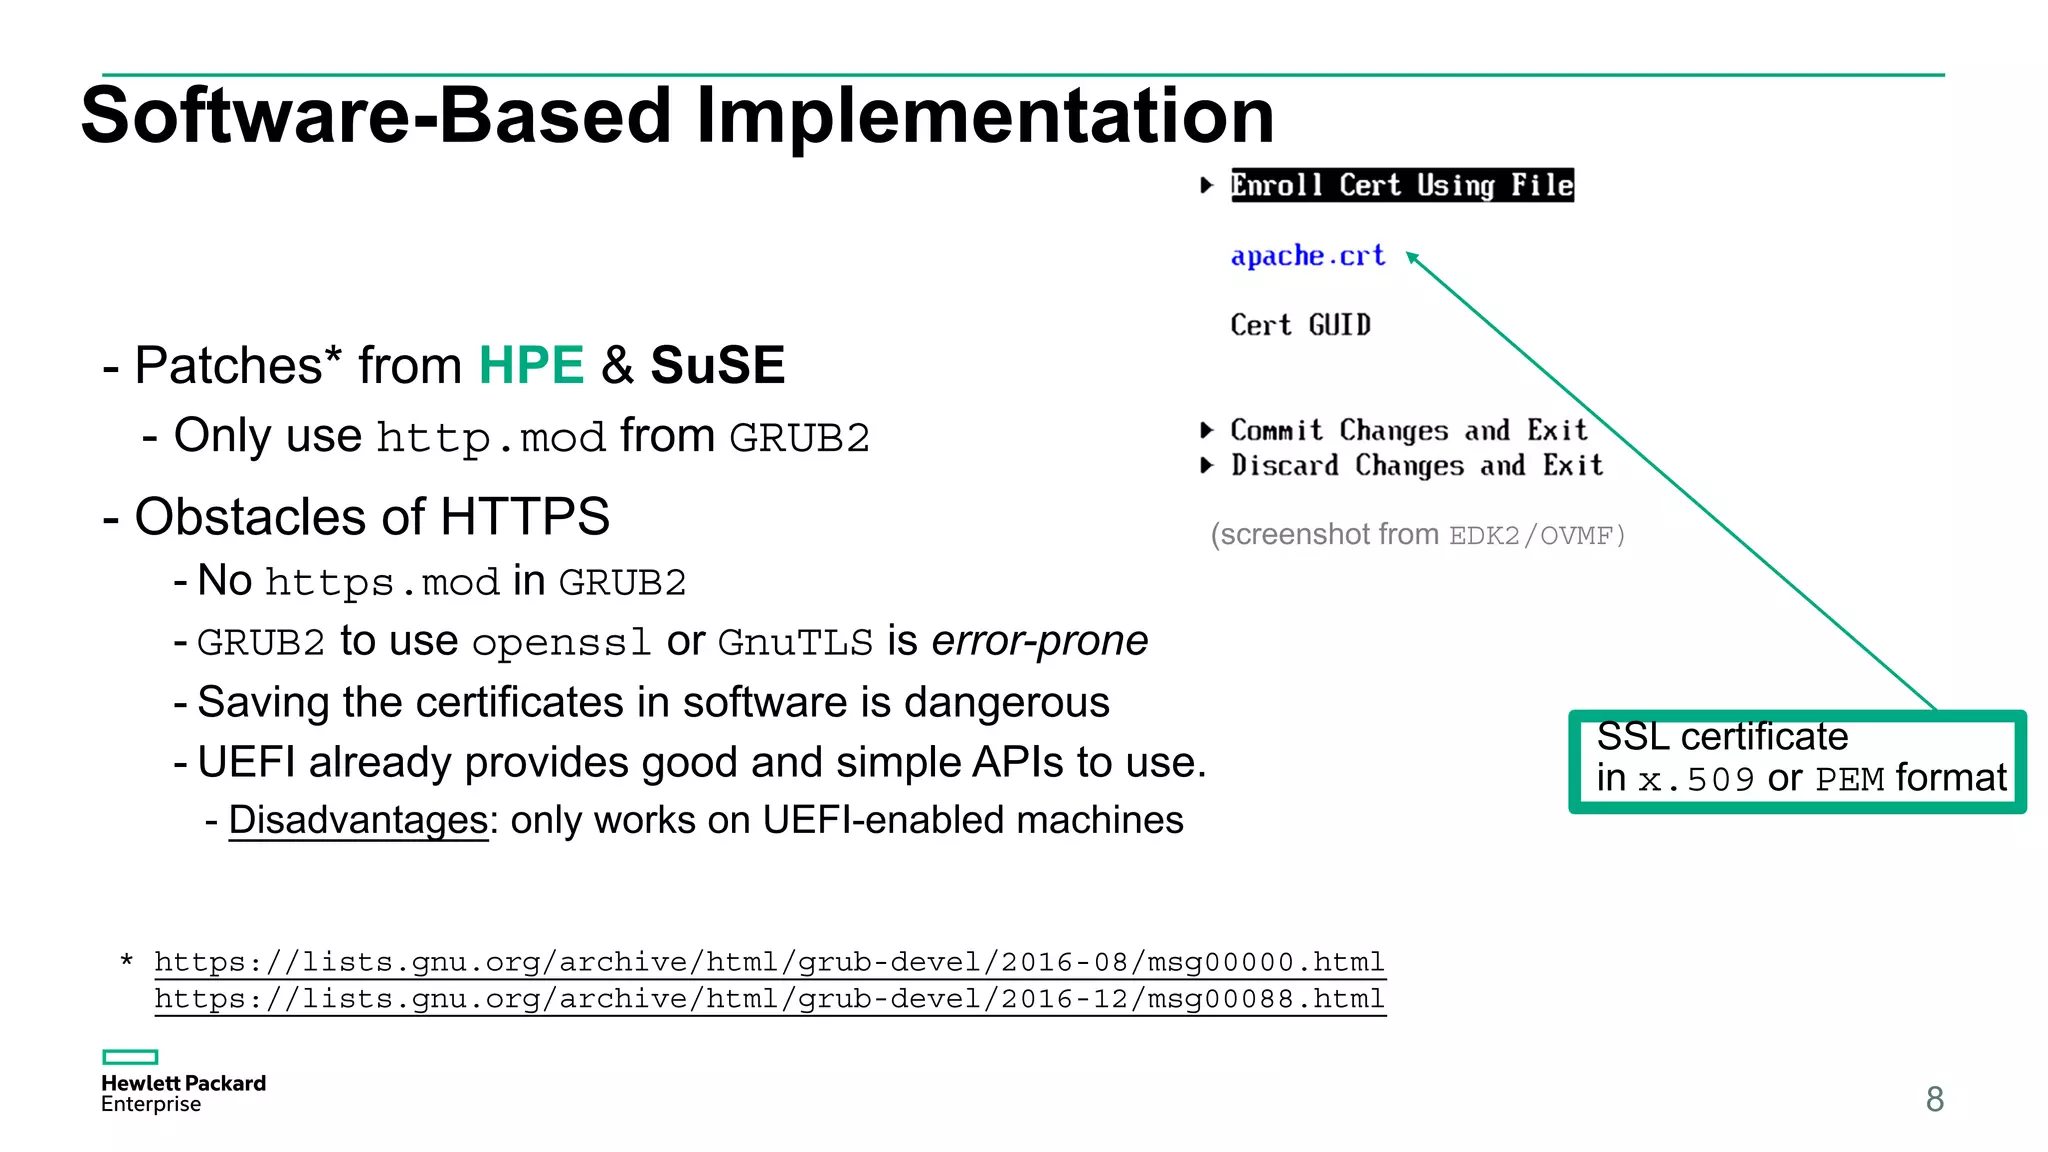This screenshot has height=1152, width=2048.
Task: Choose Discard Changes and Exit
Action: [1417, 466]
